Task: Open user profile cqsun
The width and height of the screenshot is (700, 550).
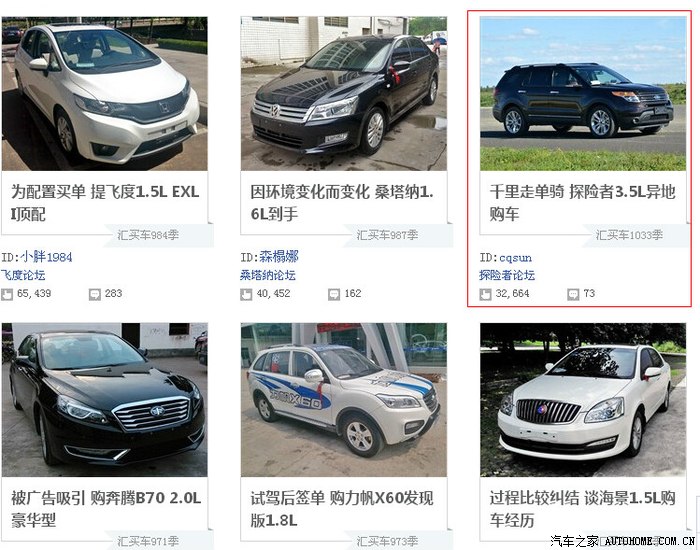Action: coord(515,258)
